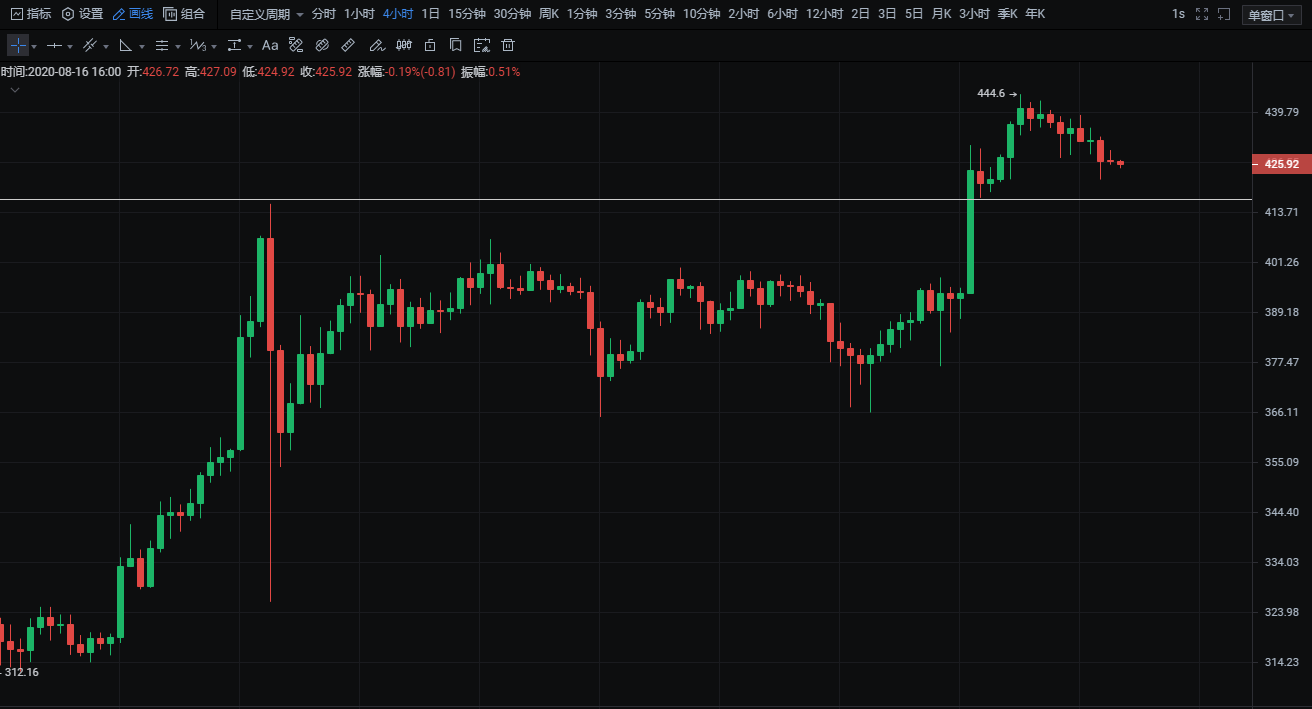Open 设置 settings
Screen dimensions: 1312x709
pos(82,14)
